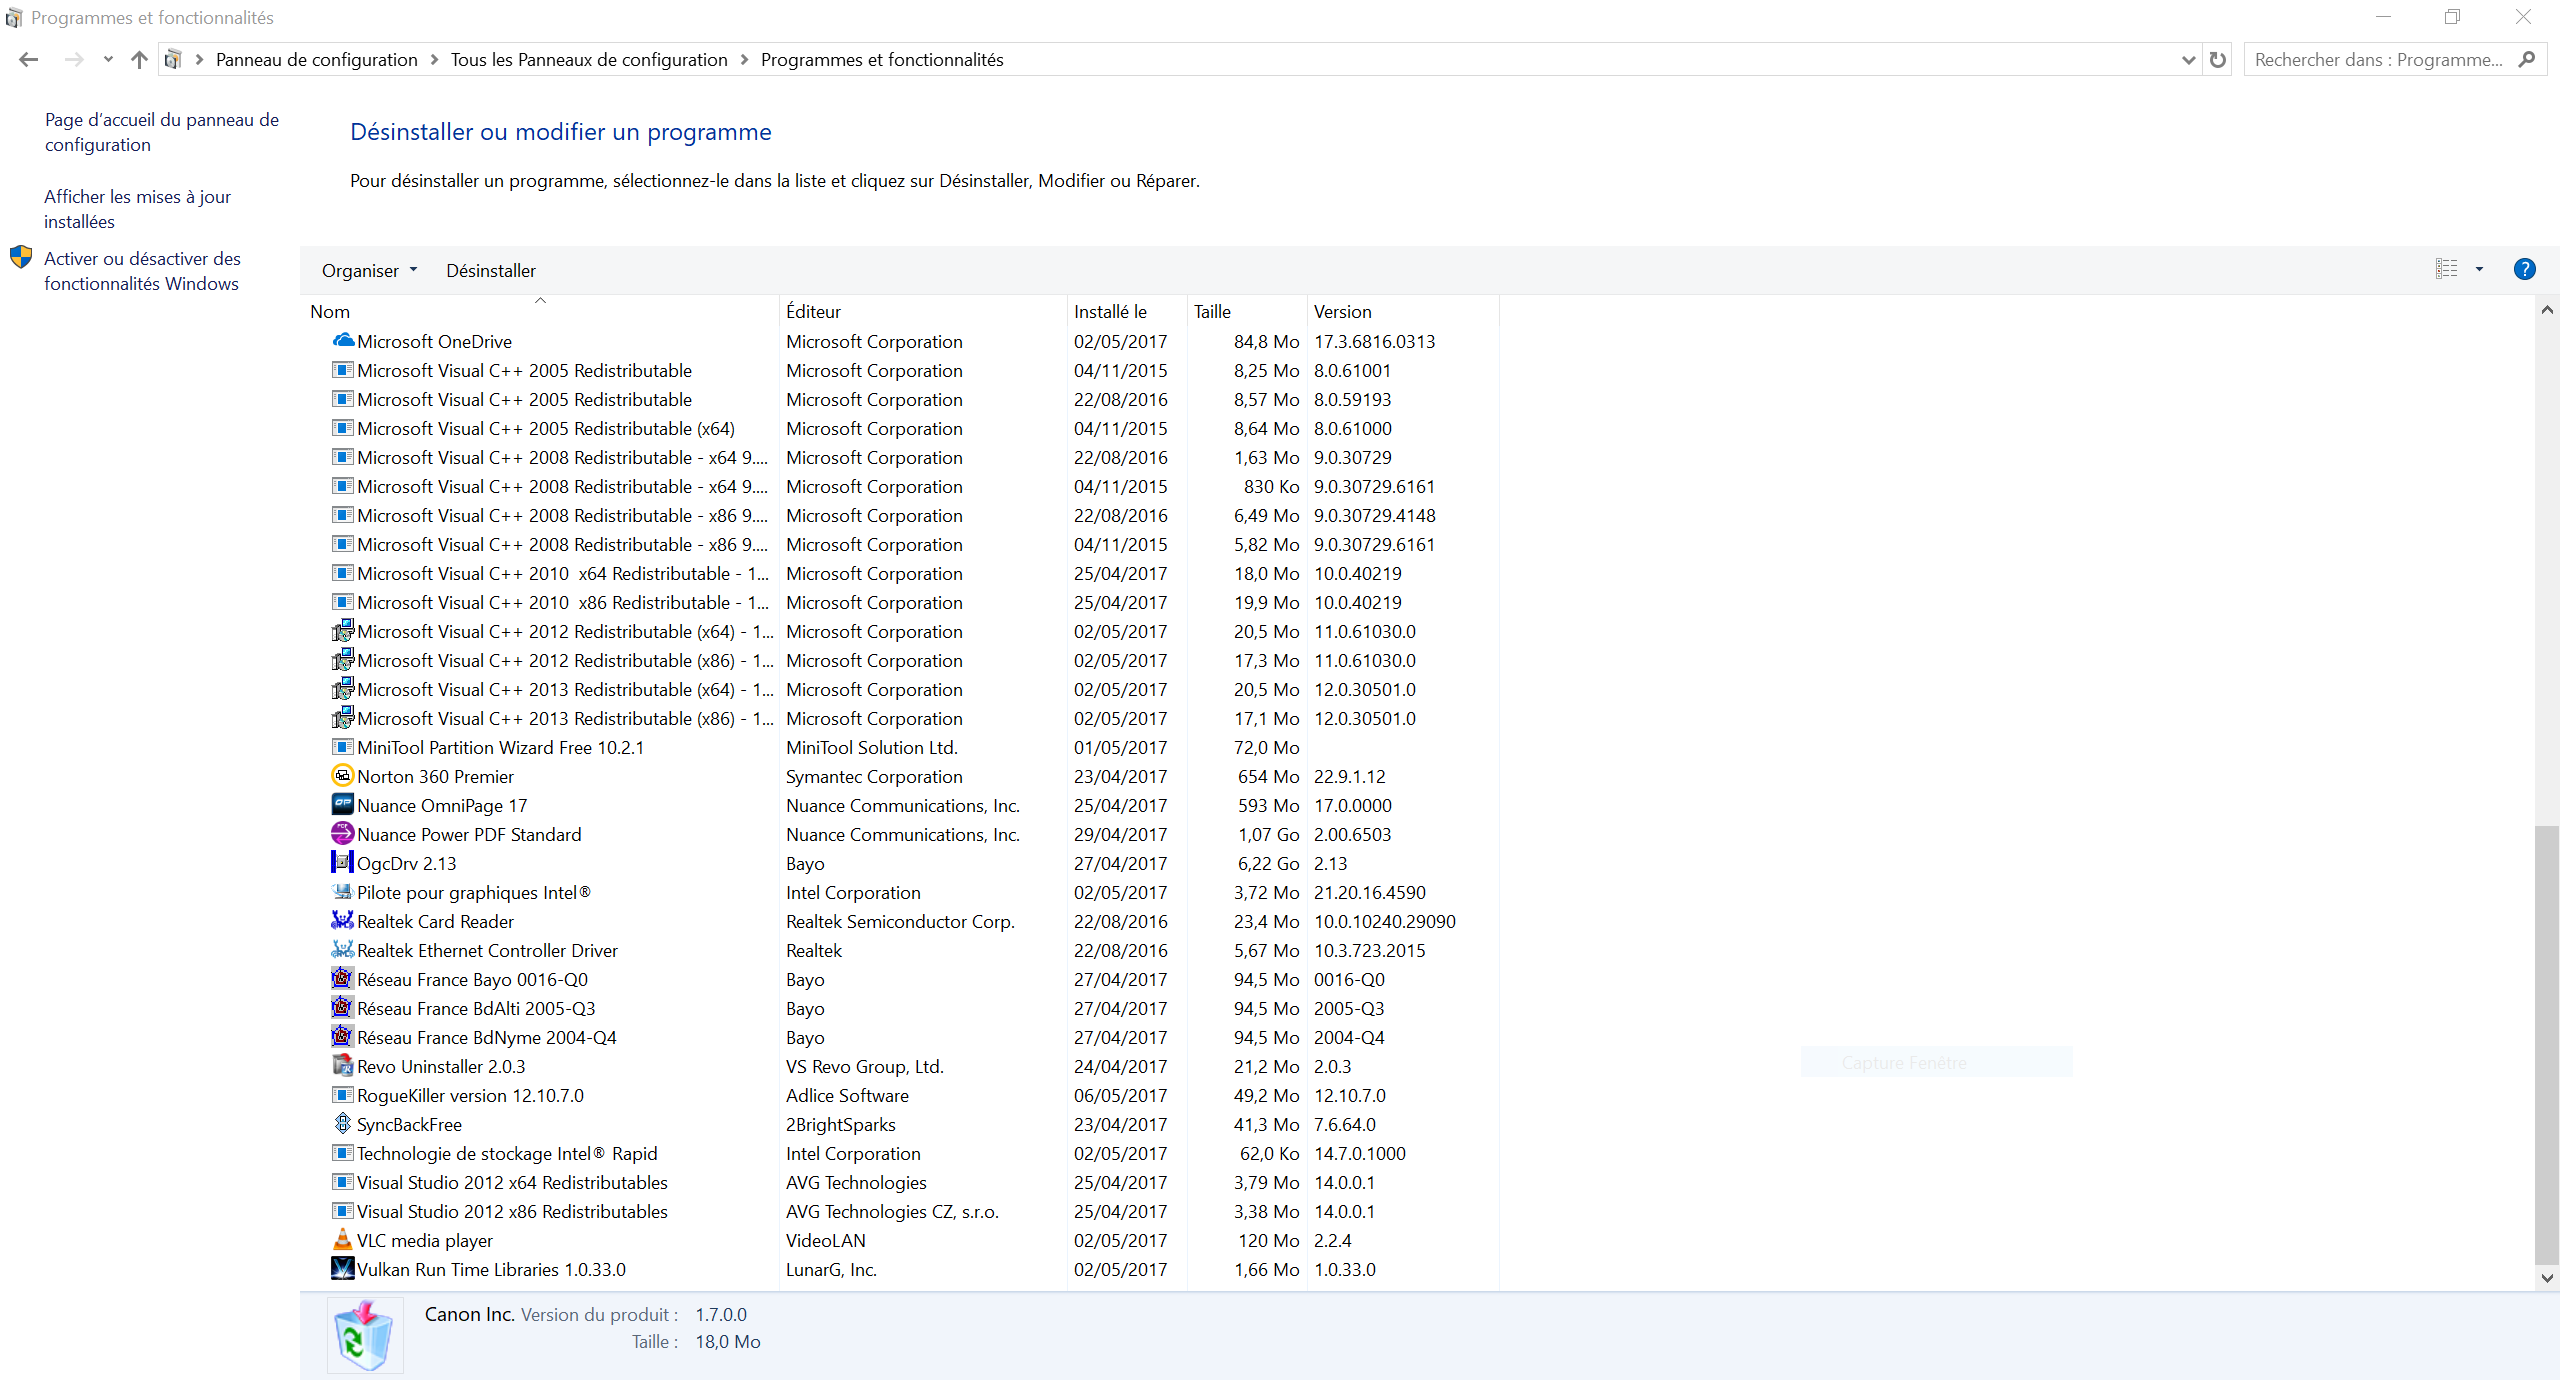Select Visual Studio 2012 x86 Redistributables

(x=900, y=1211)
